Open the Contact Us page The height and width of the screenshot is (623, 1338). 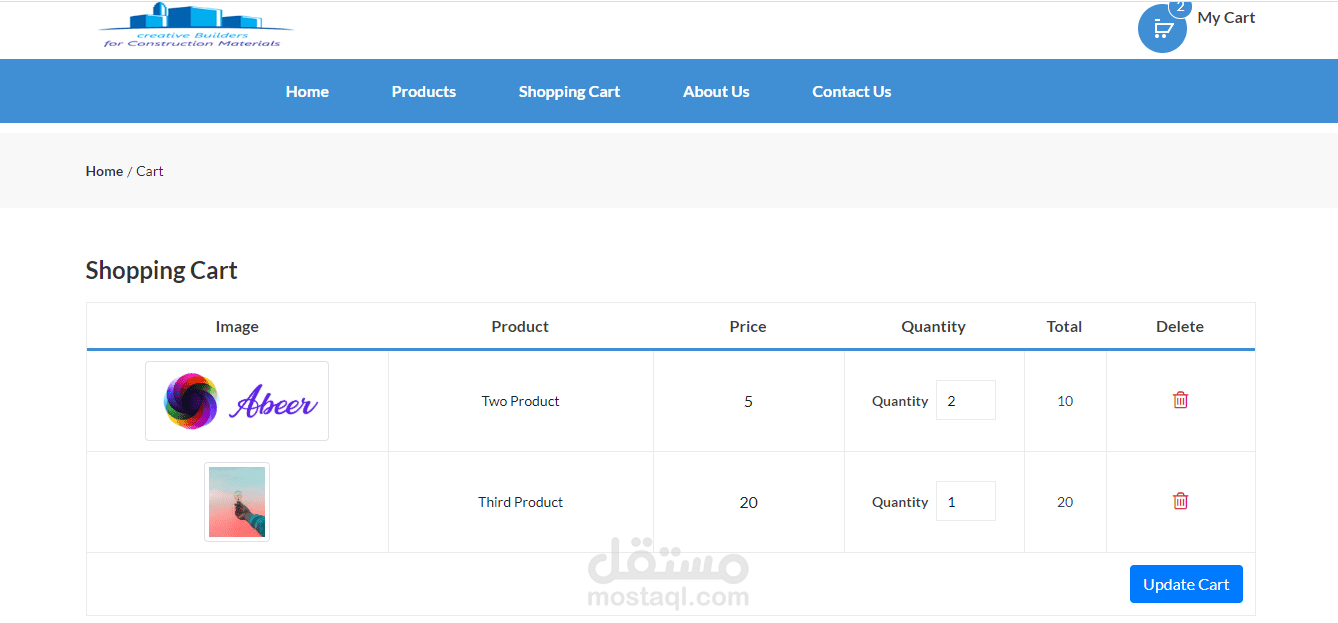coord(851,91)
